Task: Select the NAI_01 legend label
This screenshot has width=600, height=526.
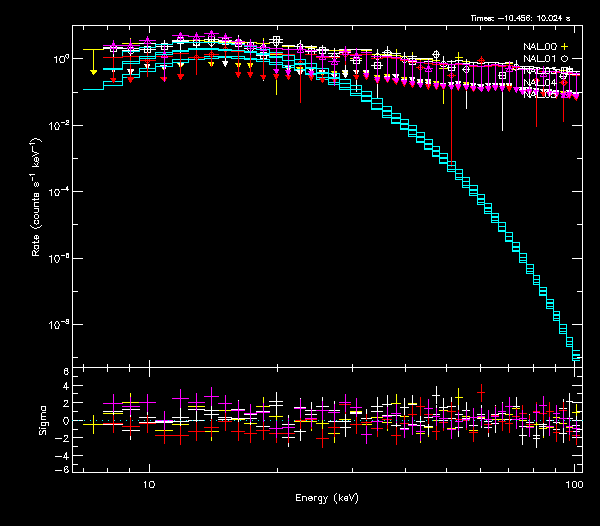Action: click(x=540, y=59)
